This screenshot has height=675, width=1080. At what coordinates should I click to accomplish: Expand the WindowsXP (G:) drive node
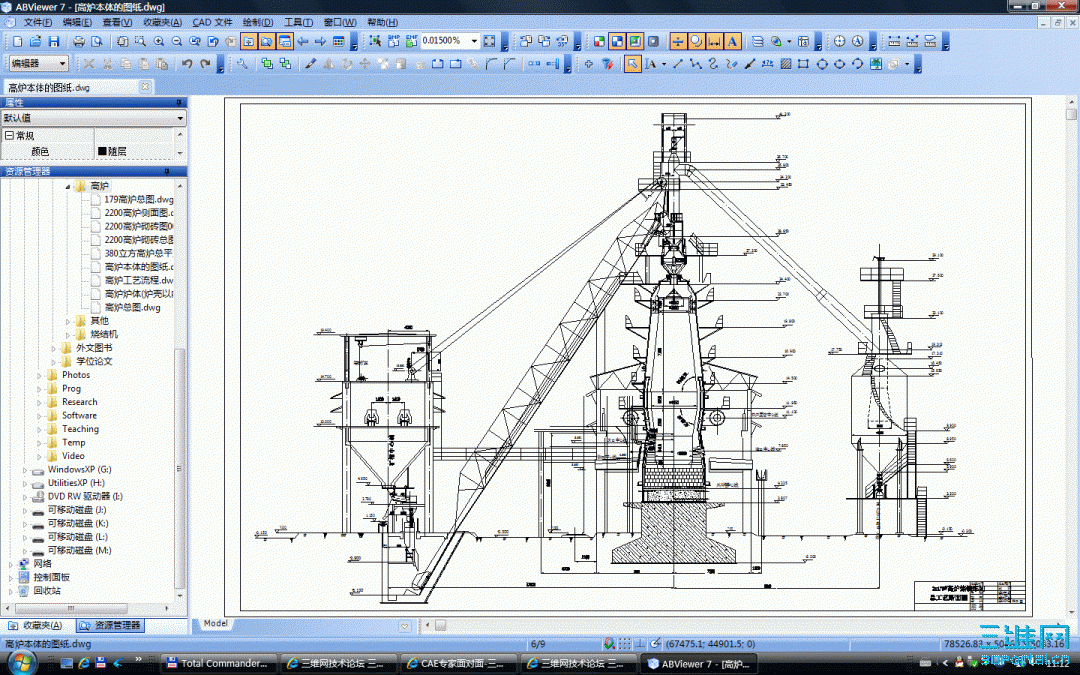25,470
